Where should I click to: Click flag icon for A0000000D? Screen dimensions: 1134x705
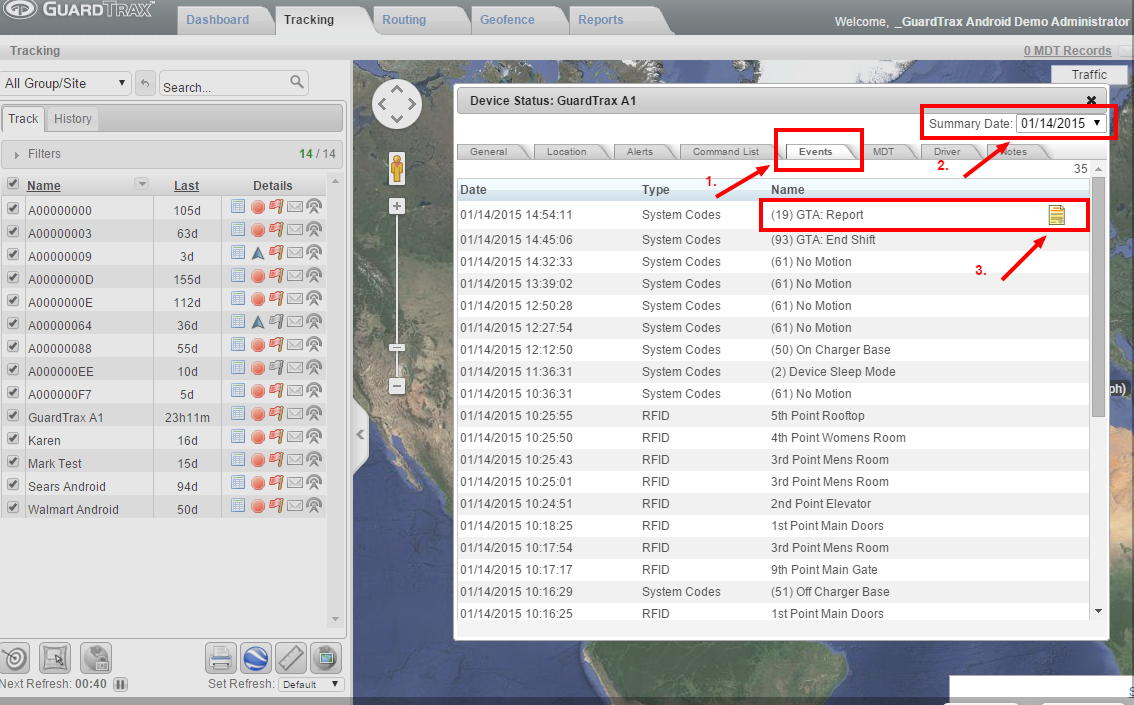pos(276,275)
